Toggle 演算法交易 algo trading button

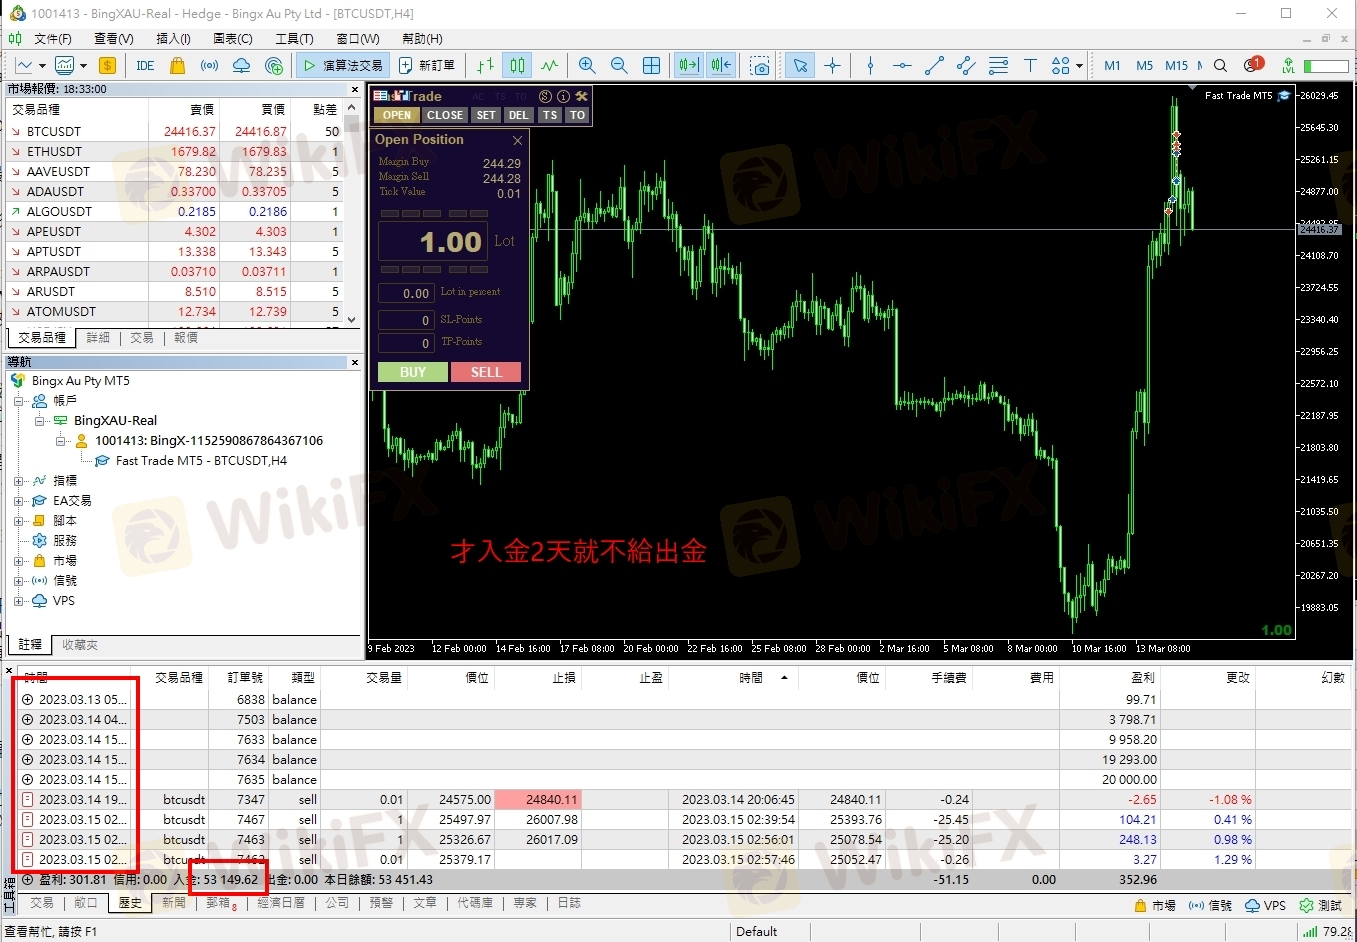343,66
